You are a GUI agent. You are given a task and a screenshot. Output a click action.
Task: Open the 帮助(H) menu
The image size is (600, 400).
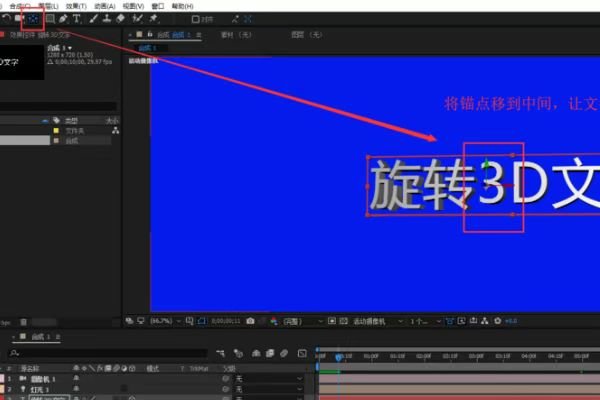pos(182,6)
